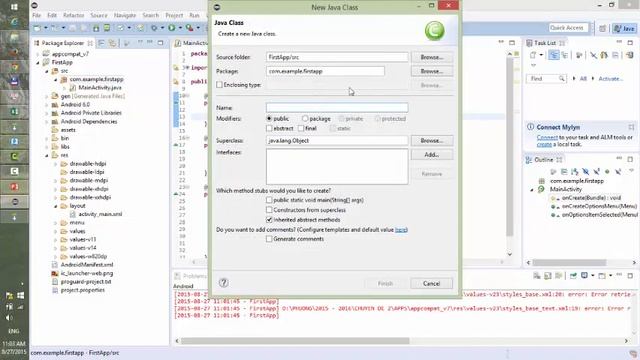
Task: Toggle Link with Editor in Package Explorer
Action: pyautogui.click(x=112, y=43)
